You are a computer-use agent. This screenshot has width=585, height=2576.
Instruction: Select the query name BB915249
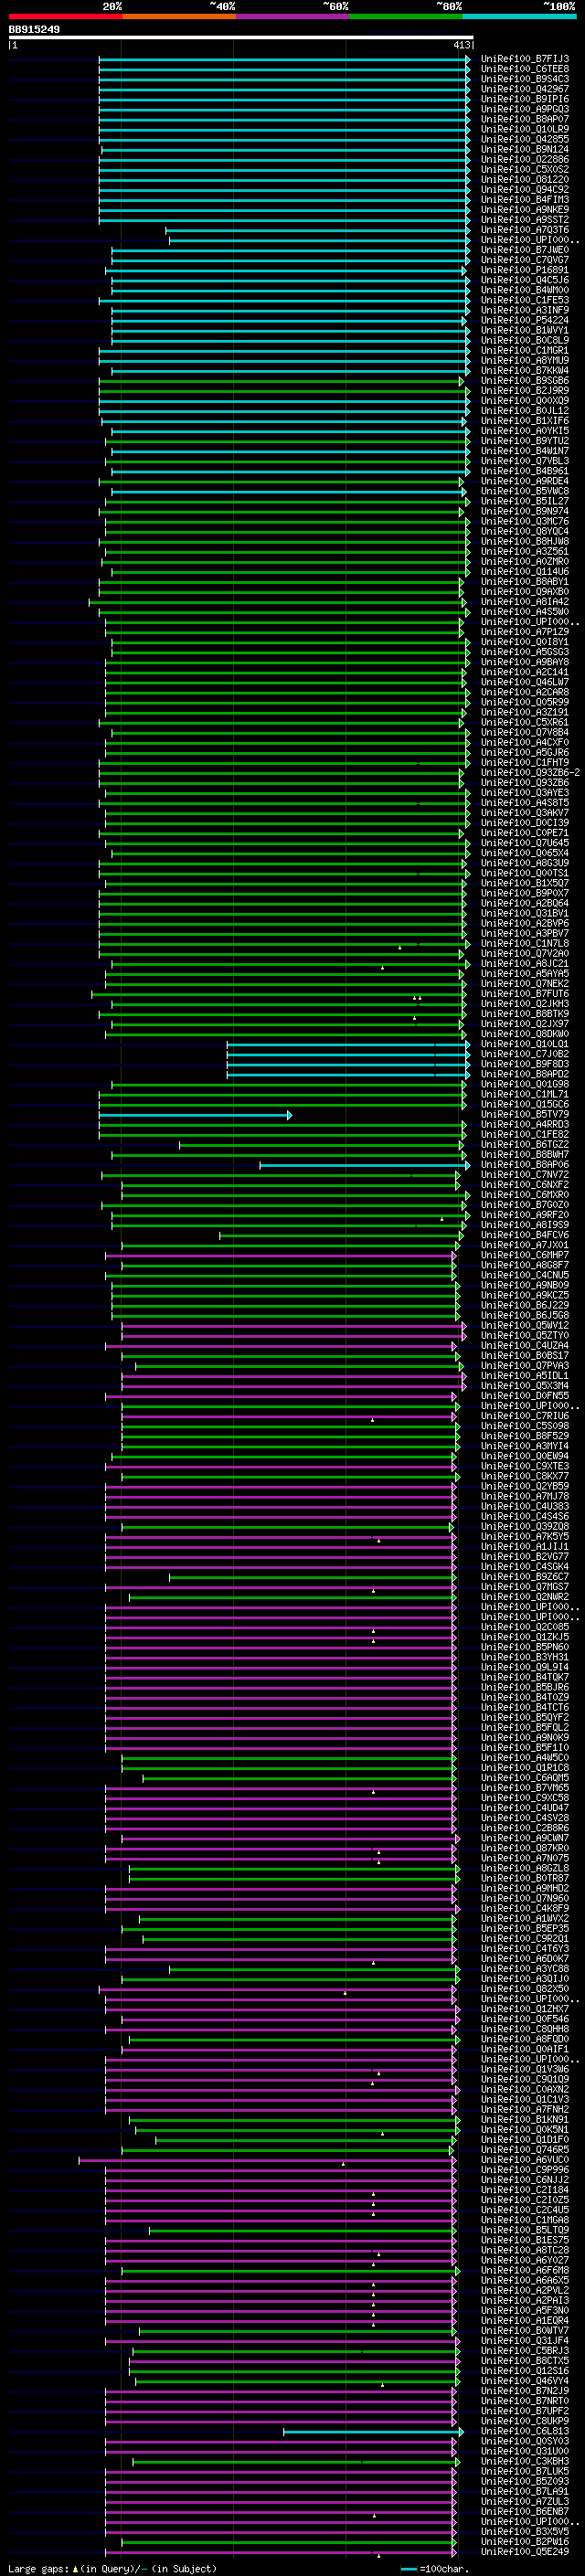point(34,30)
